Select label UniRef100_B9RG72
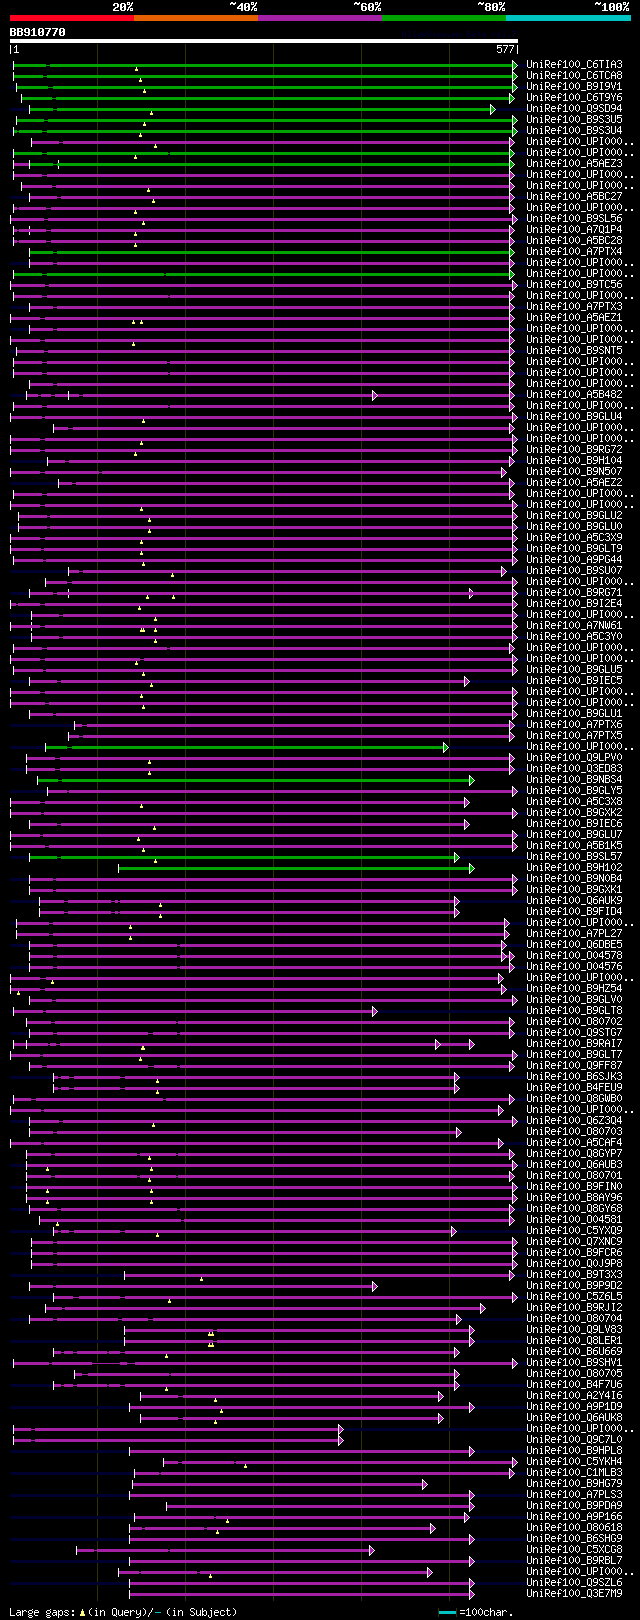The height and width of the screenshot is (1620, 640). click(574, 450)
